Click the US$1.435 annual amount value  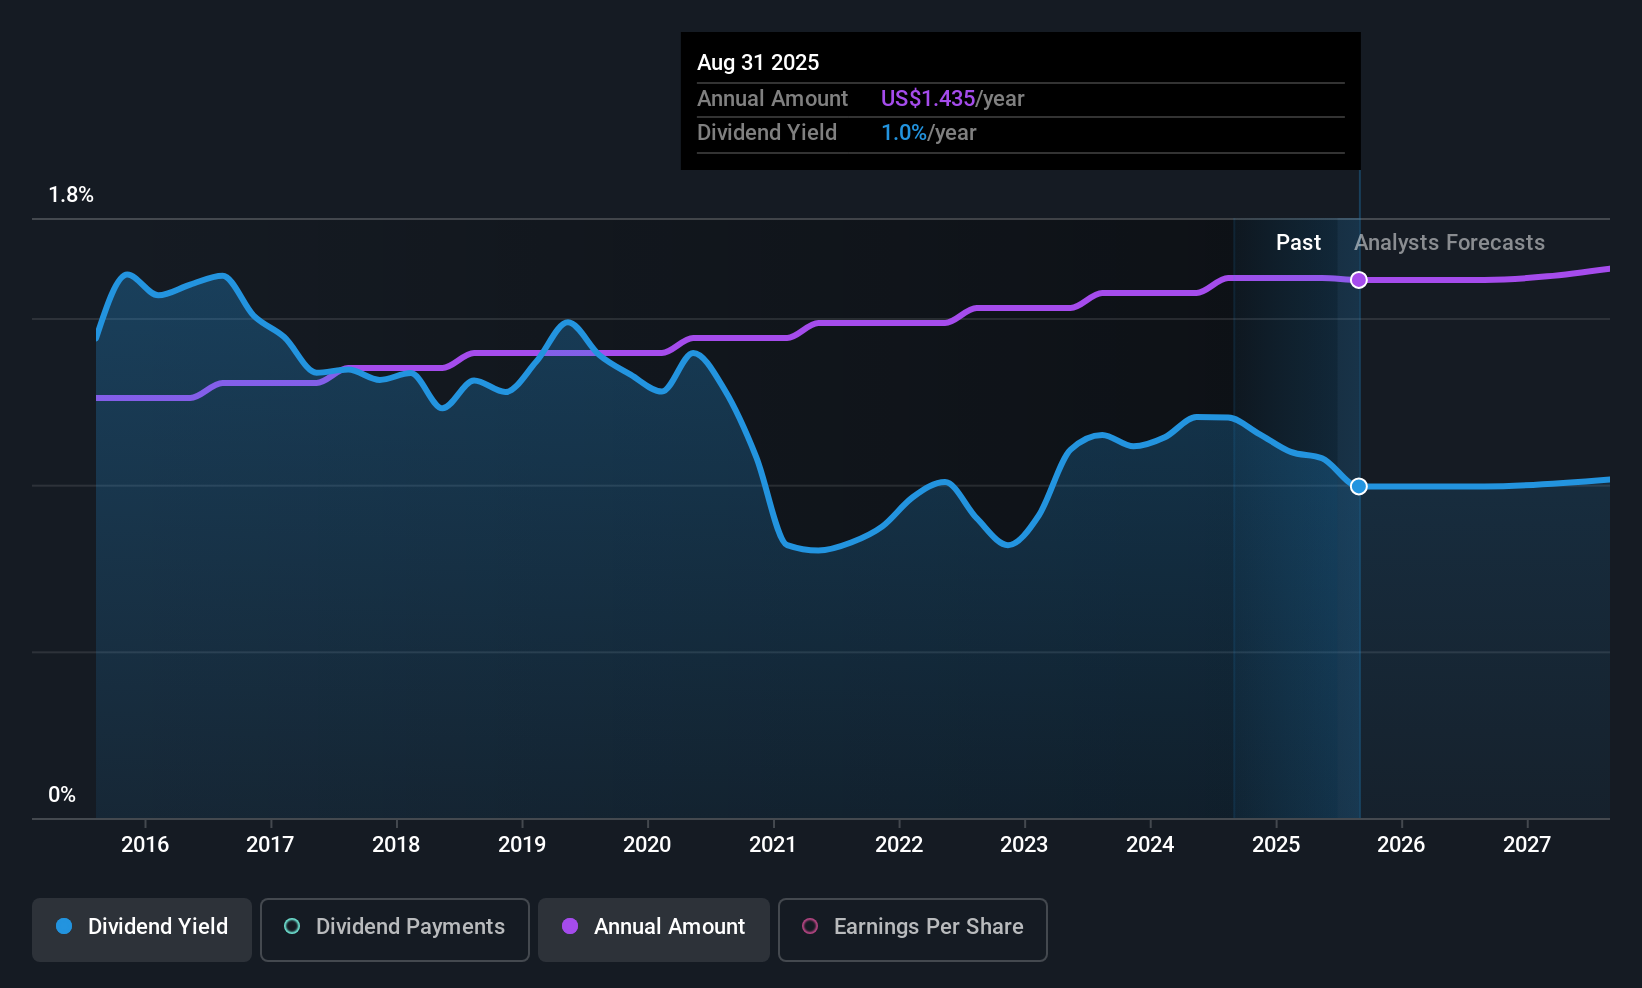click(927, 98)
